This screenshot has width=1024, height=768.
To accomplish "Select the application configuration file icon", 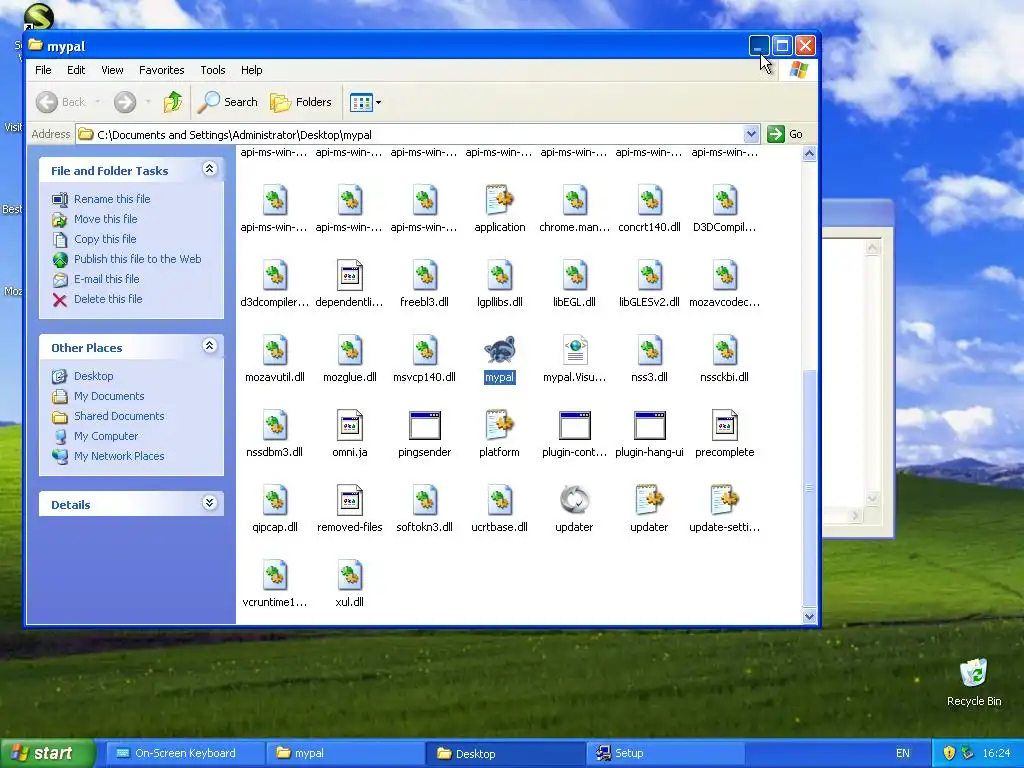I will tap(500, 200).
